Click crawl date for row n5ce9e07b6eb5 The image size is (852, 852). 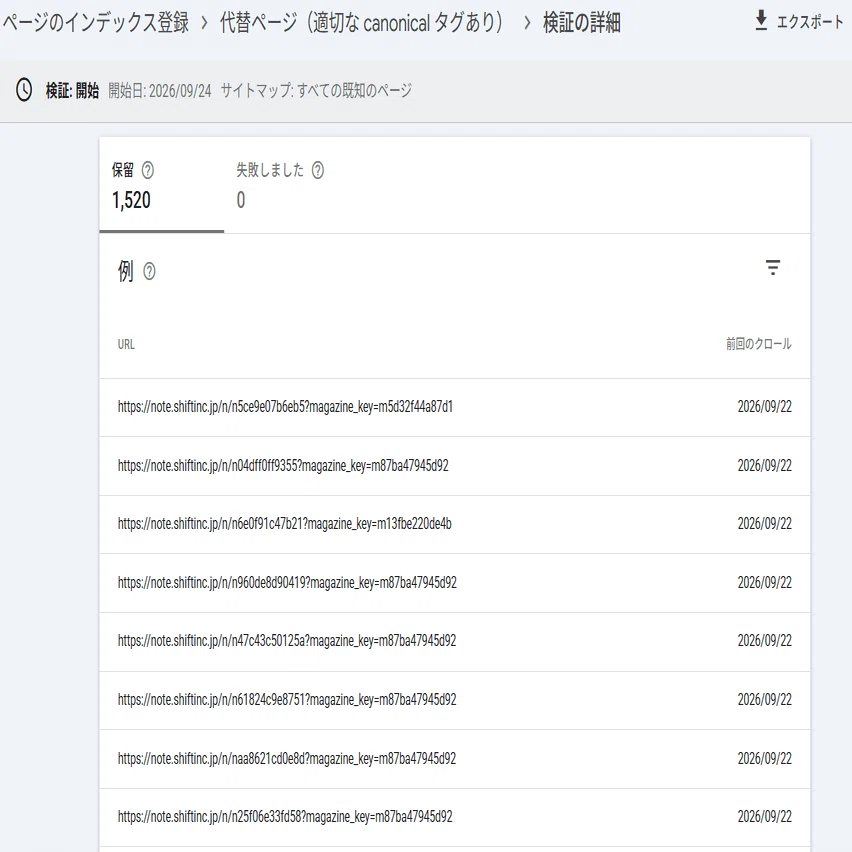[x=765, y=407]
